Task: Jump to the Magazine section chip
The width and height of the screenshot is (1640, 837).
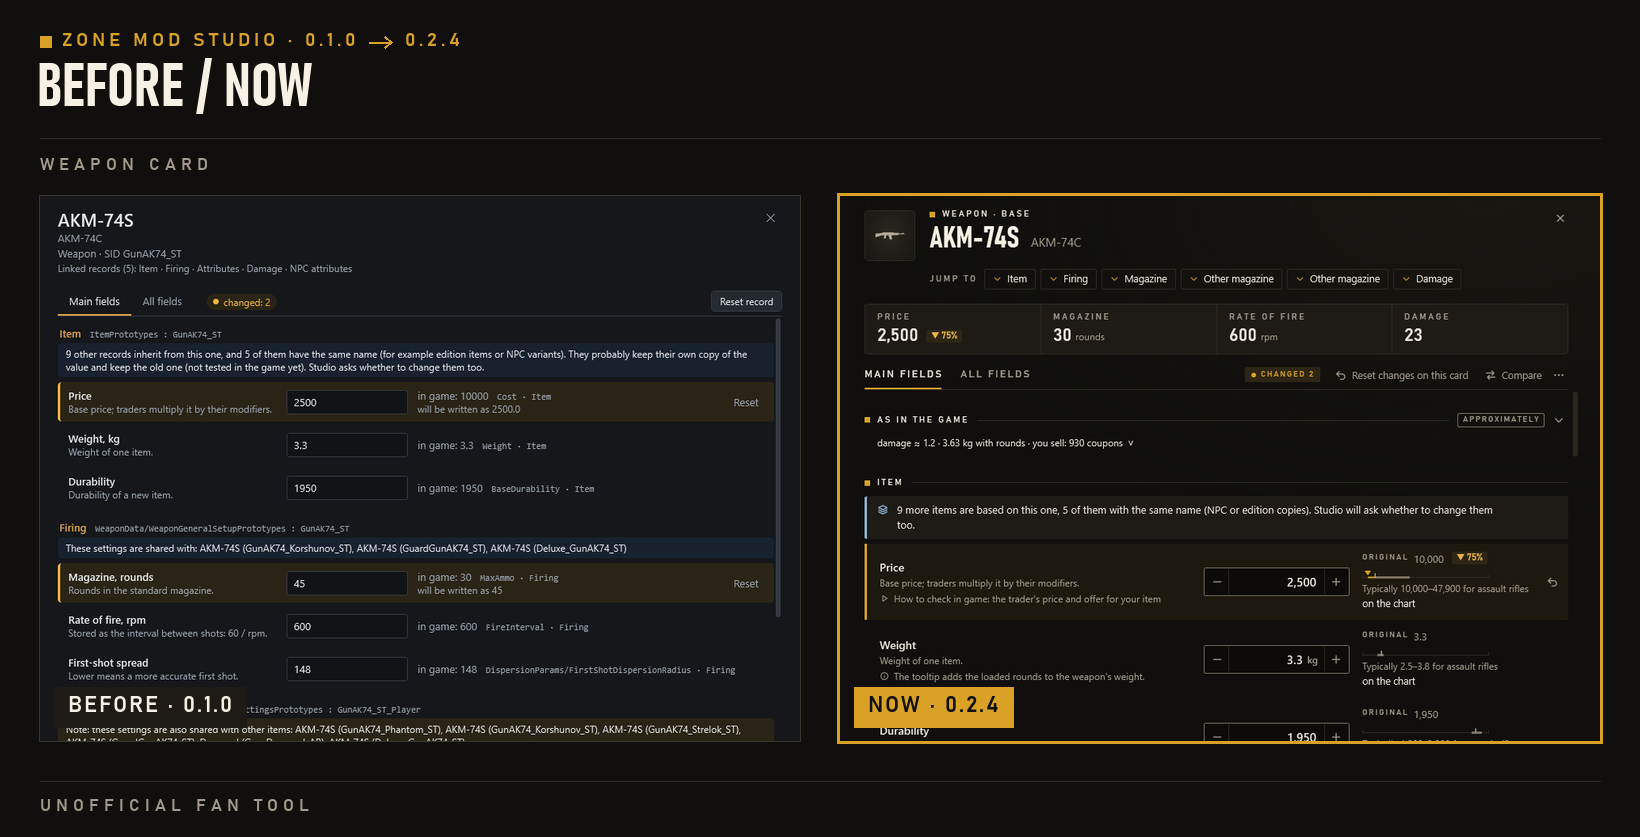Action: (x=1139, y=279)
